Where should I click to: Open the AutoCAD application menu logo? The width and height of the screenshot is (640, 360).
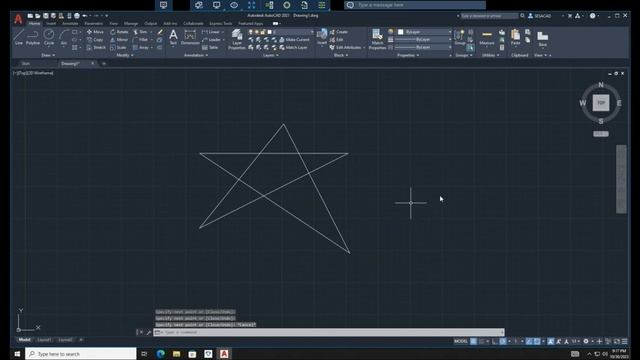click(18, 19)
